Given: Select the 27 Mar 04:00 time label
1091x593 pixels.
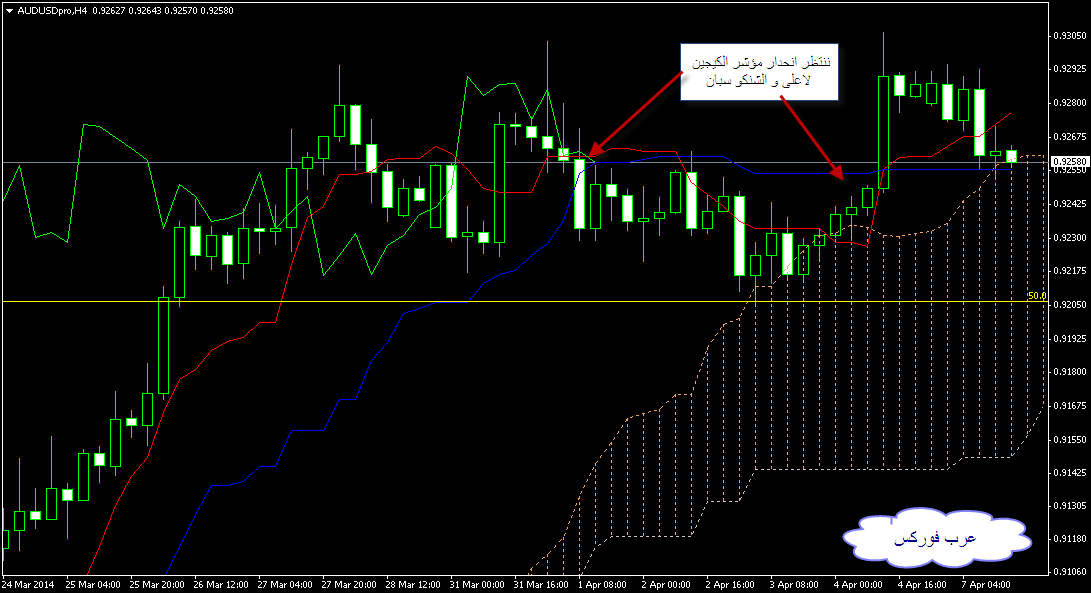Looking at the screenshot, I should pyautogui.click(x=285, y=585).
